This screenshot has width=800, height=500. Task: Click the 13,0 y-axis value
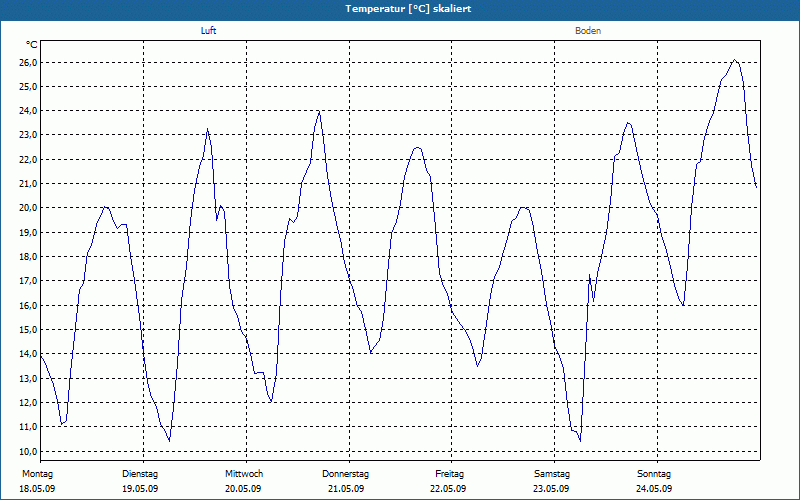[28, 379]
